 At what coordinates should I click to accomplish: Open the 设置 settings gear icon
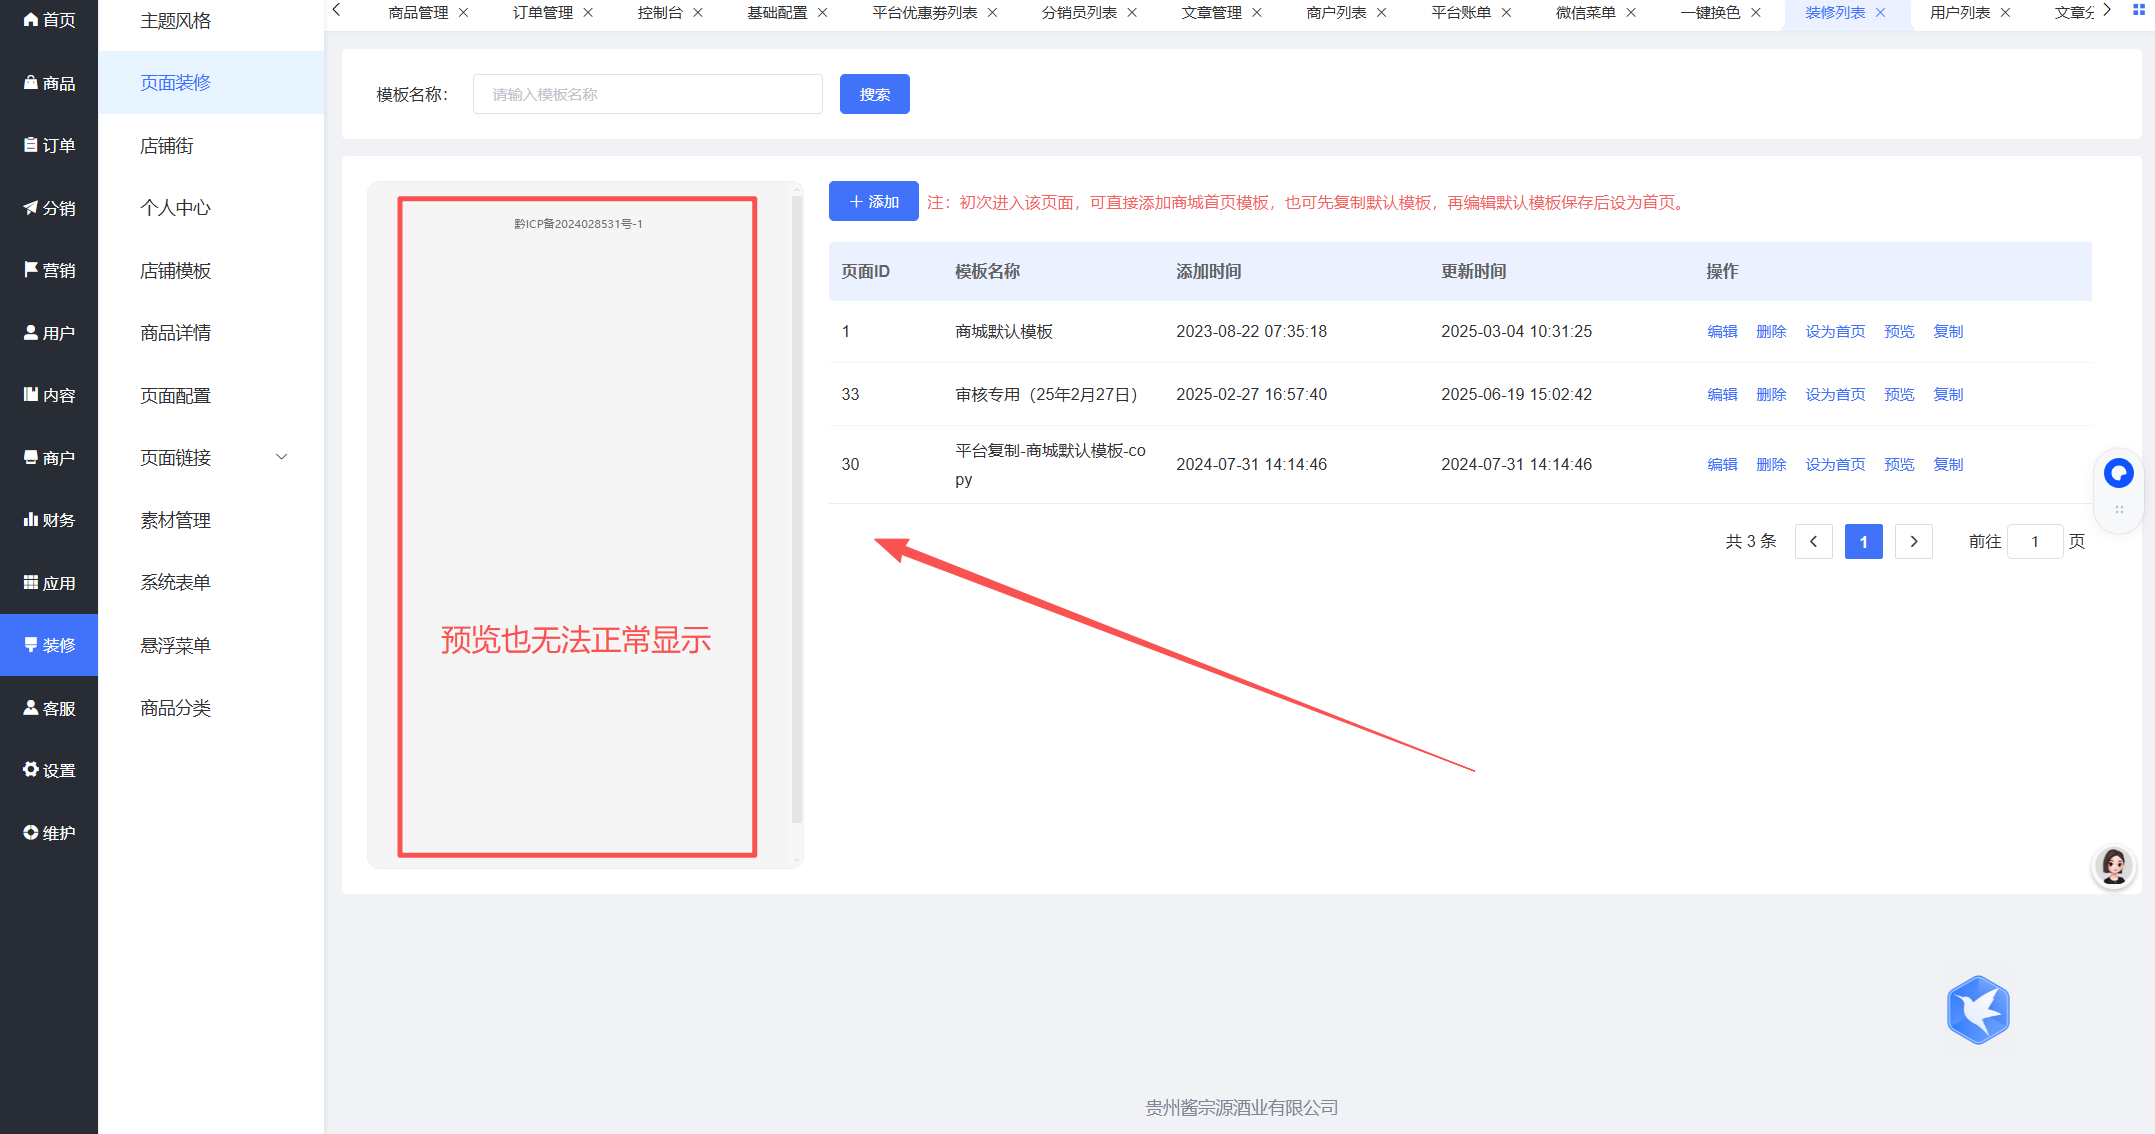31,770
